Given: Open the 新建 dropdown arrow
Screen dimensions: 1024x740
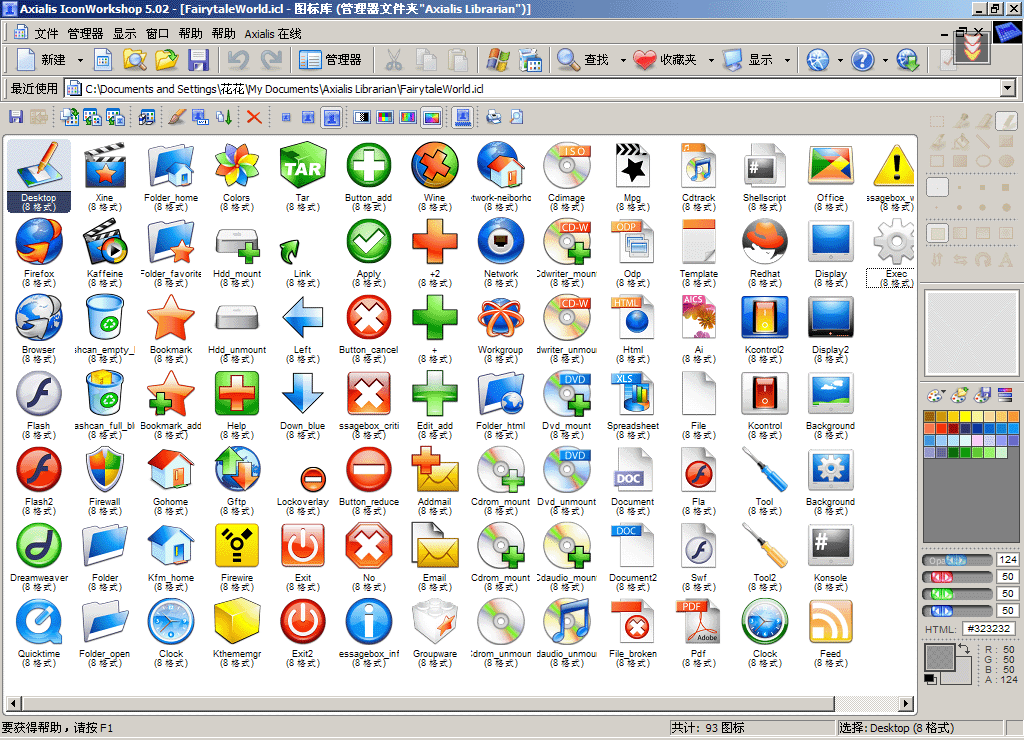Looking at the screenshot, I should [80, 60].
